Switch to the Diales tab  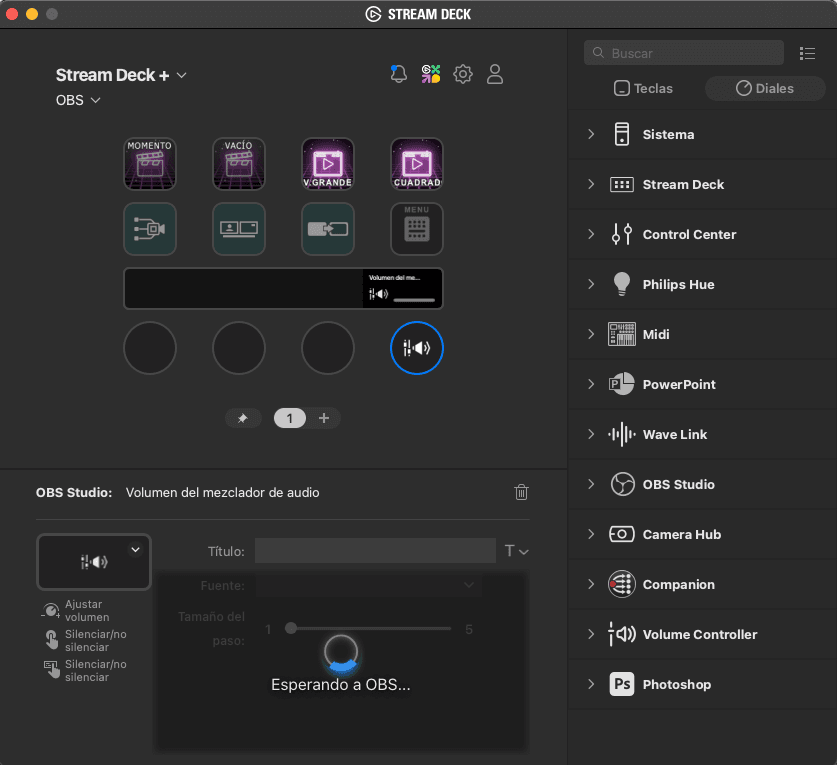pyautogui.click(x=765, y=89)
